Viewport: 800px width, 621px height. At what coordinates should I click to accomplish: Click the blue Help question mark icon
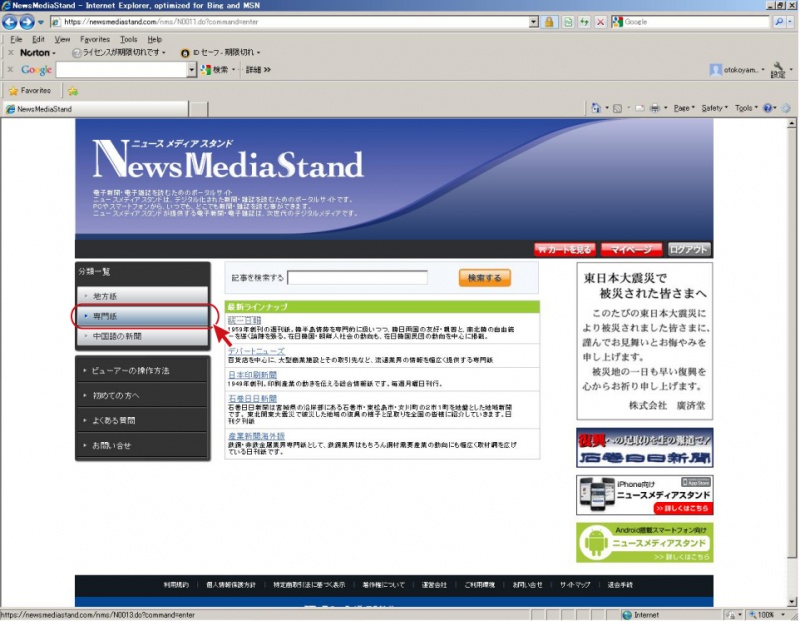(768, 108)
